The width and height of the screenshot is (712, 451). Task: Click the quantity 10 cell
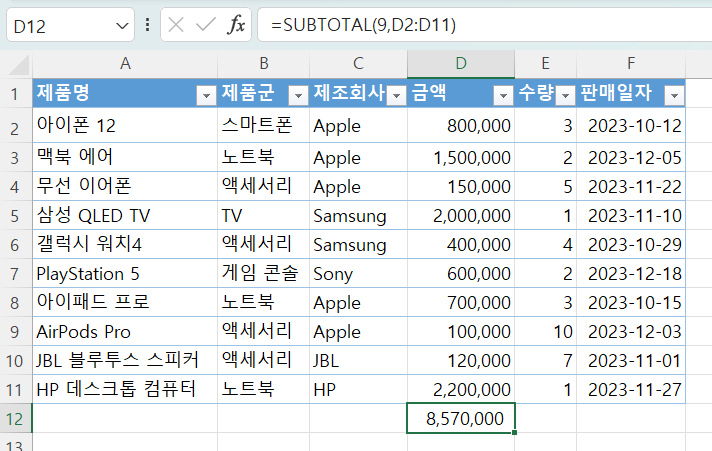pyautogui.click(x=545, y=332)
